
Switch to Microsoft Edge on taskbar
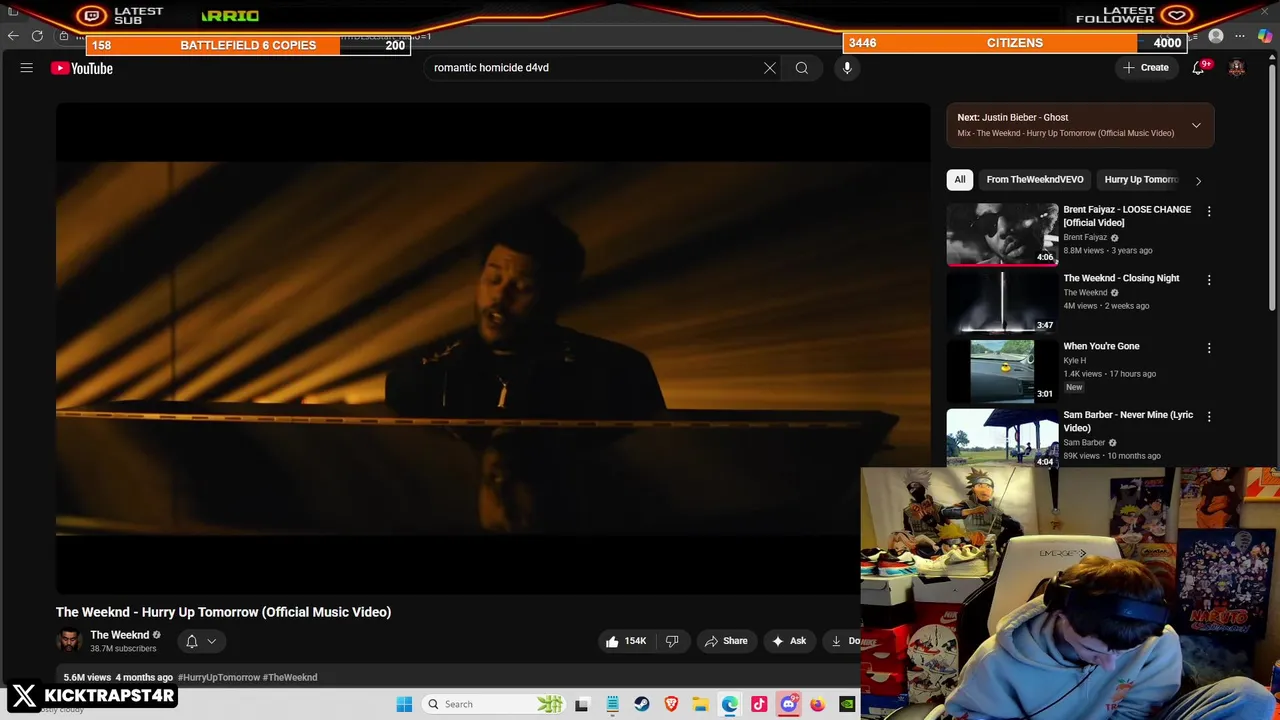(730, 704)
